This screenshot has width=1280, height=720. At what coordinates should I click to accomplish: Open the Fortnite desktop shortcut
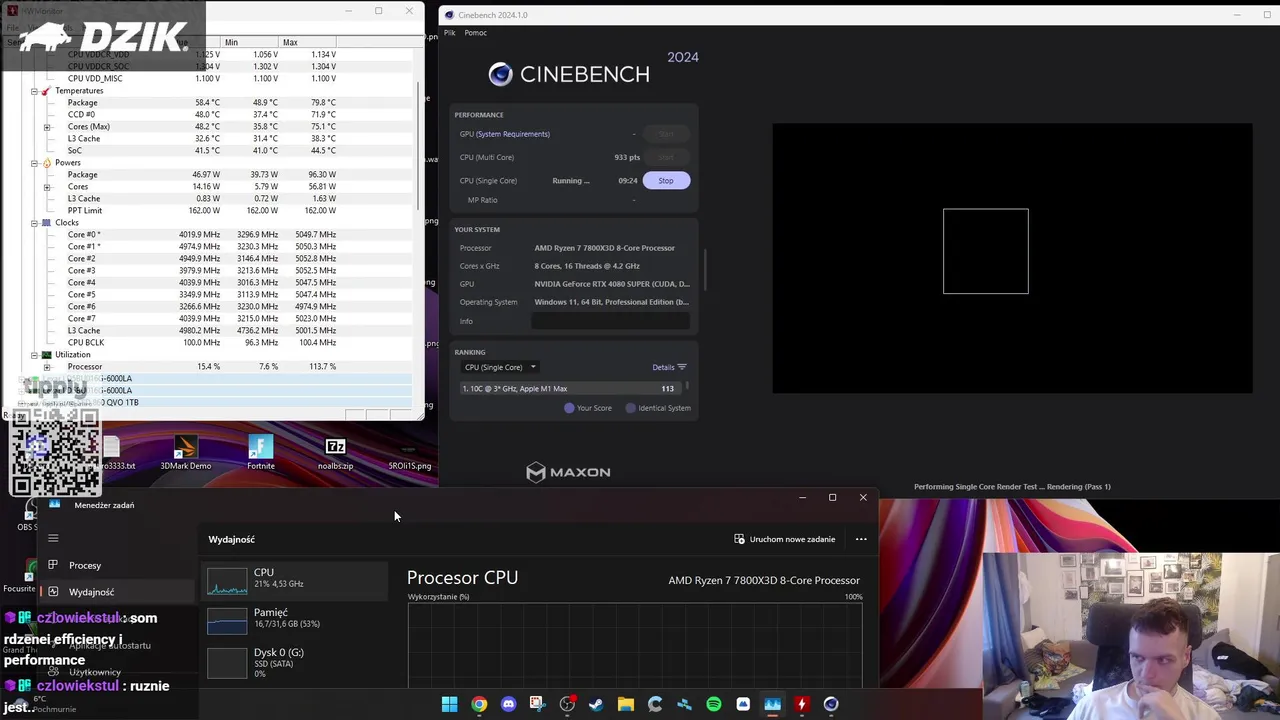tap(261, 452)
